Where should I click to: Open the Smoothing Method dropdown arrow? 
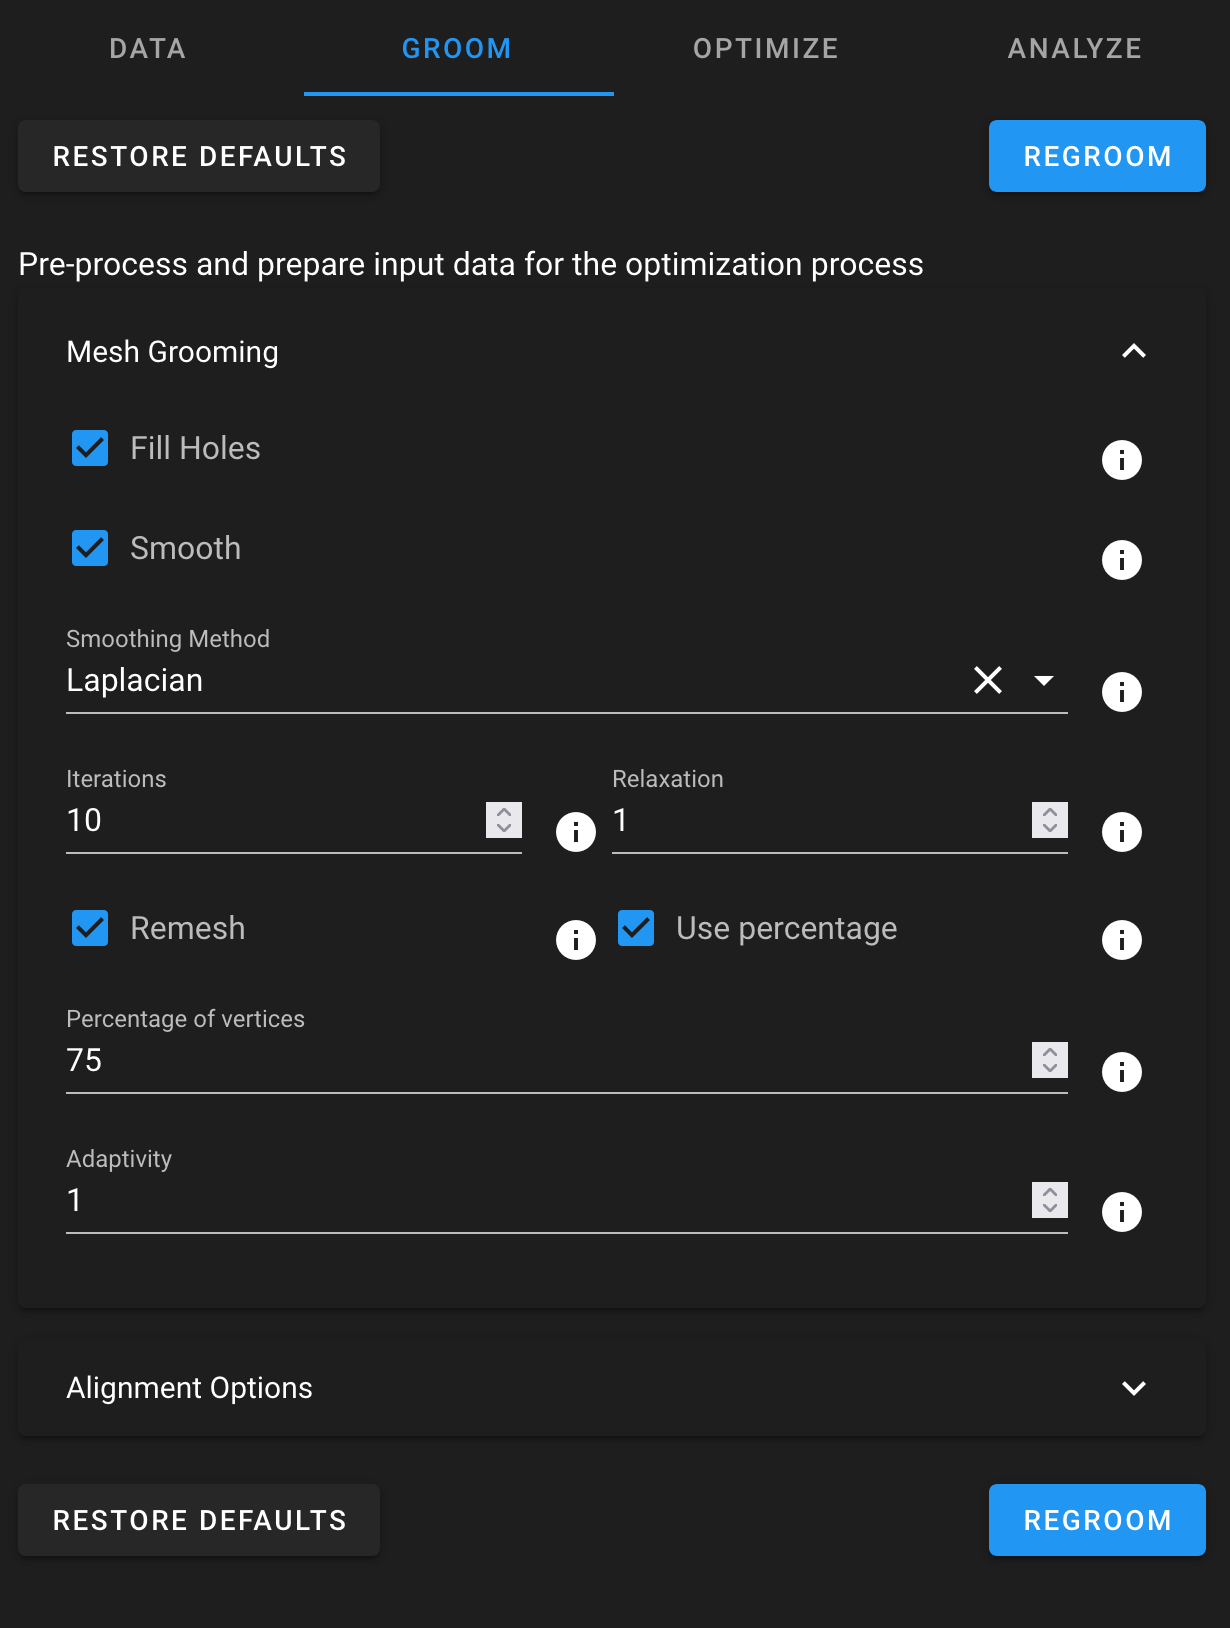pyautogui.click(x=1044, y=680)
